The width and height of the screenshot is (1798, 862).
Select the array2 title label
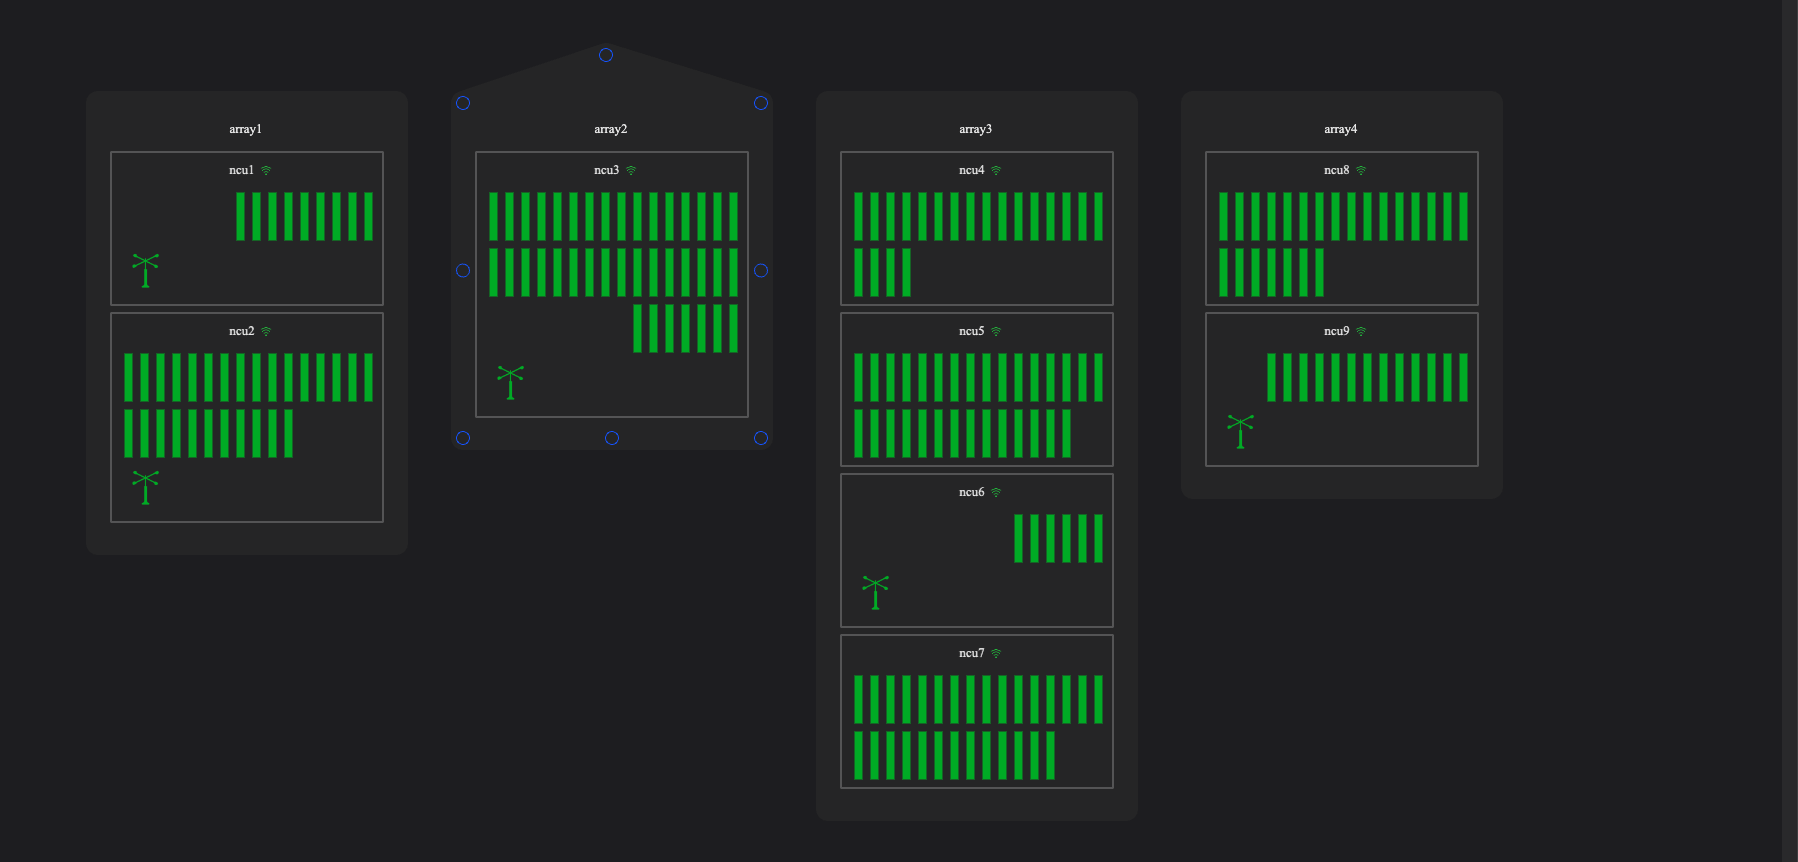pos(611,129)
